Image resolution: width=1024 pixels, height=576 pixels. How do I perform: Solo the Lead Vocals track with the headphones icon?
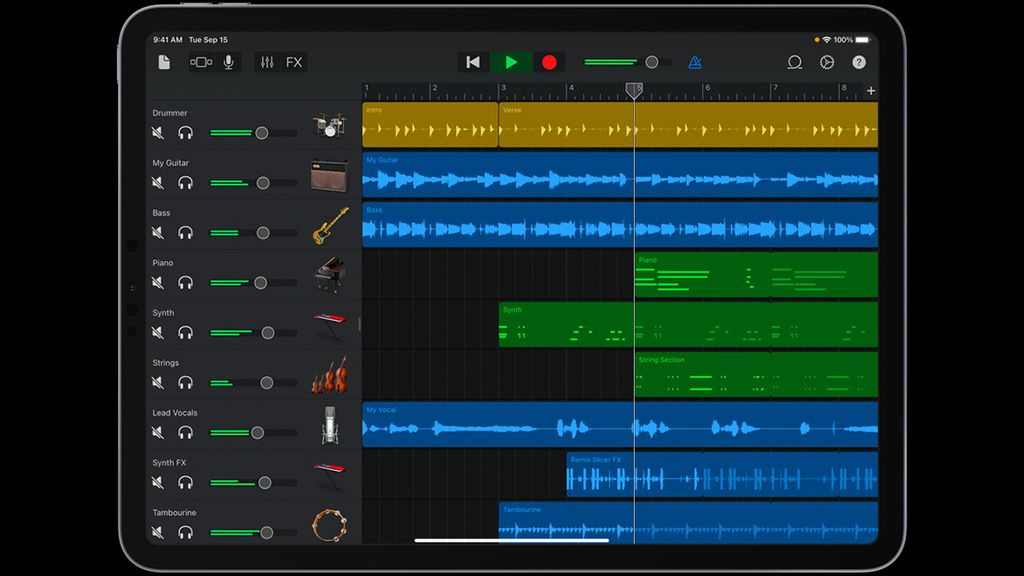pos(184,432)
